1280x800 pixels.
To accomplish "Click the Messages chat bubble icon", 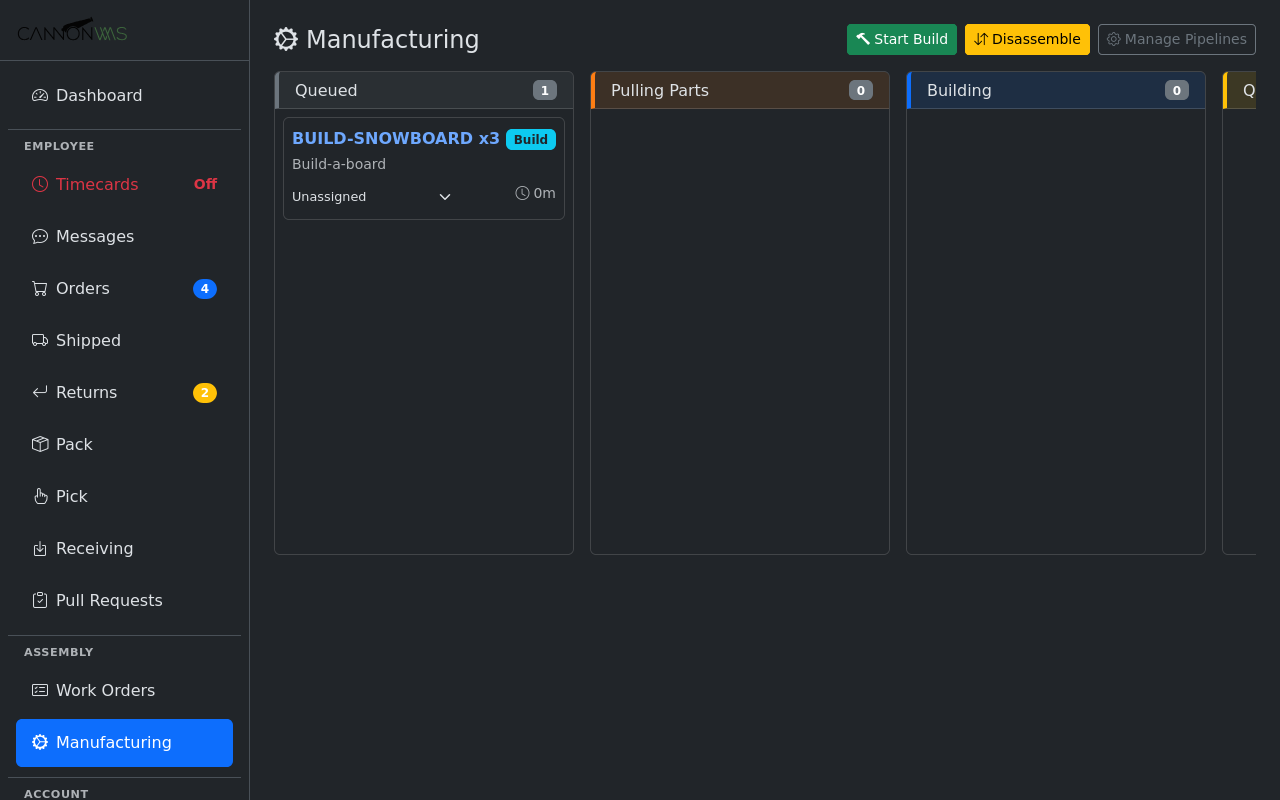I will click(x=40, y=237).
